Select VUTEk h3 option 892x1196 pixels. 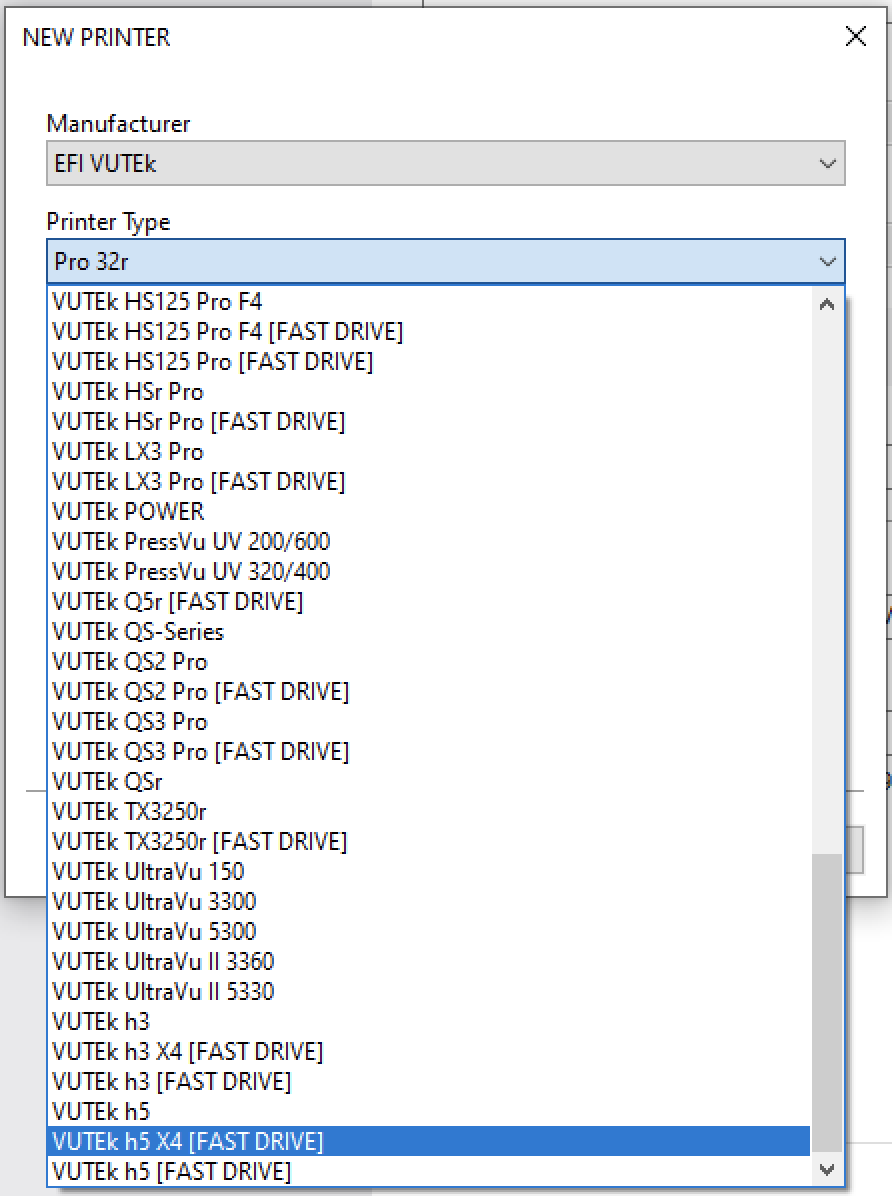pyautogui.click(x=430, y=1021)
